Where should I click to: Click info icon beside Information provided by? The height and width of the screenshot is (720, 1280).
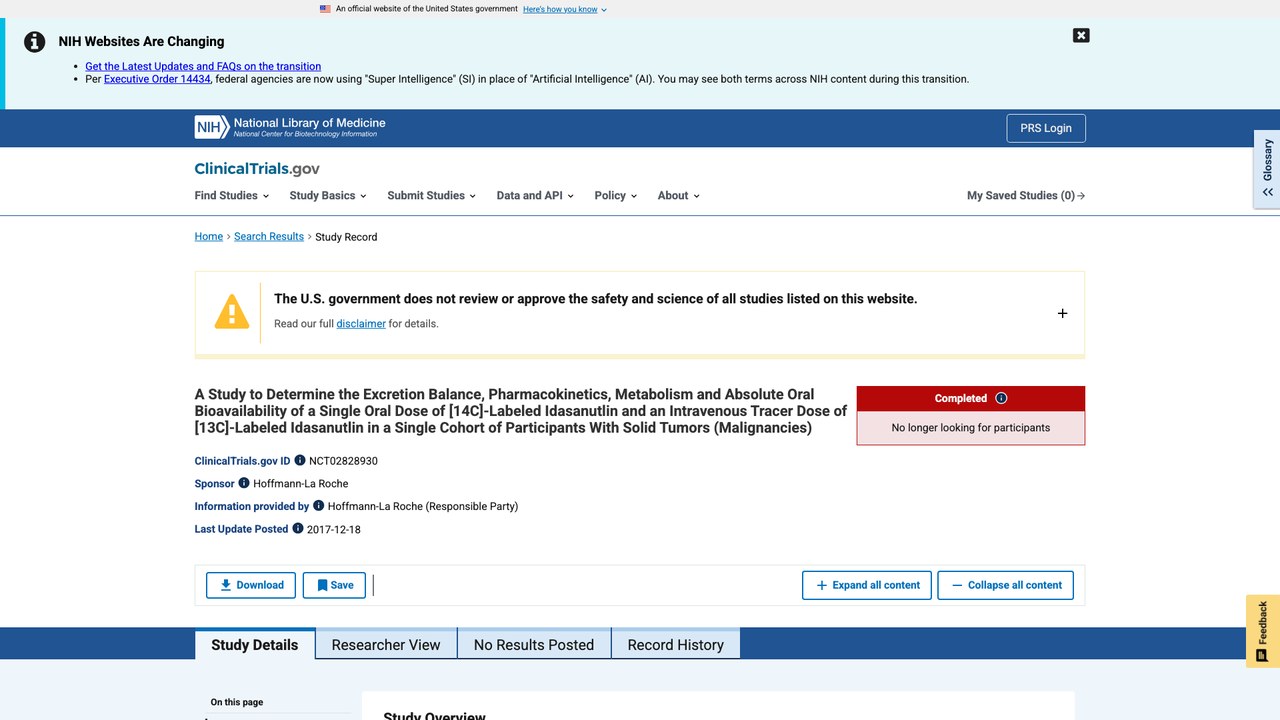pos(319,506)
